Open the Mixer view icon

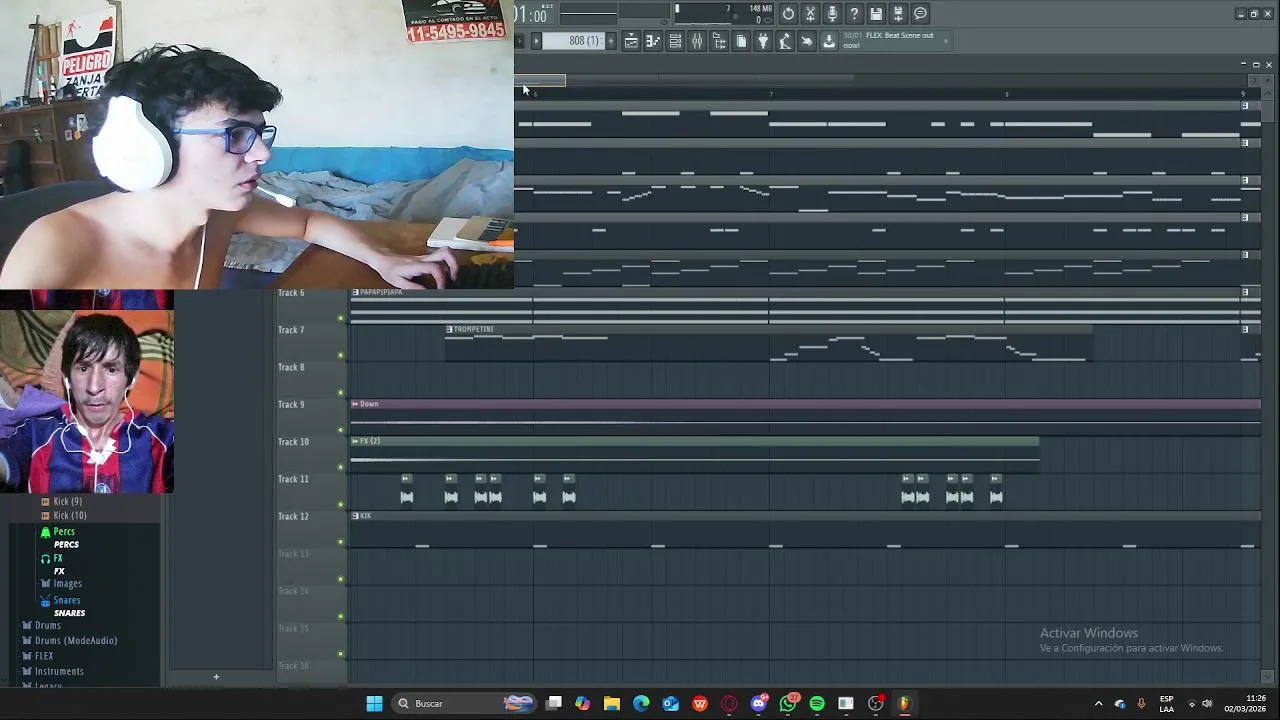click(x=697, y=41)
